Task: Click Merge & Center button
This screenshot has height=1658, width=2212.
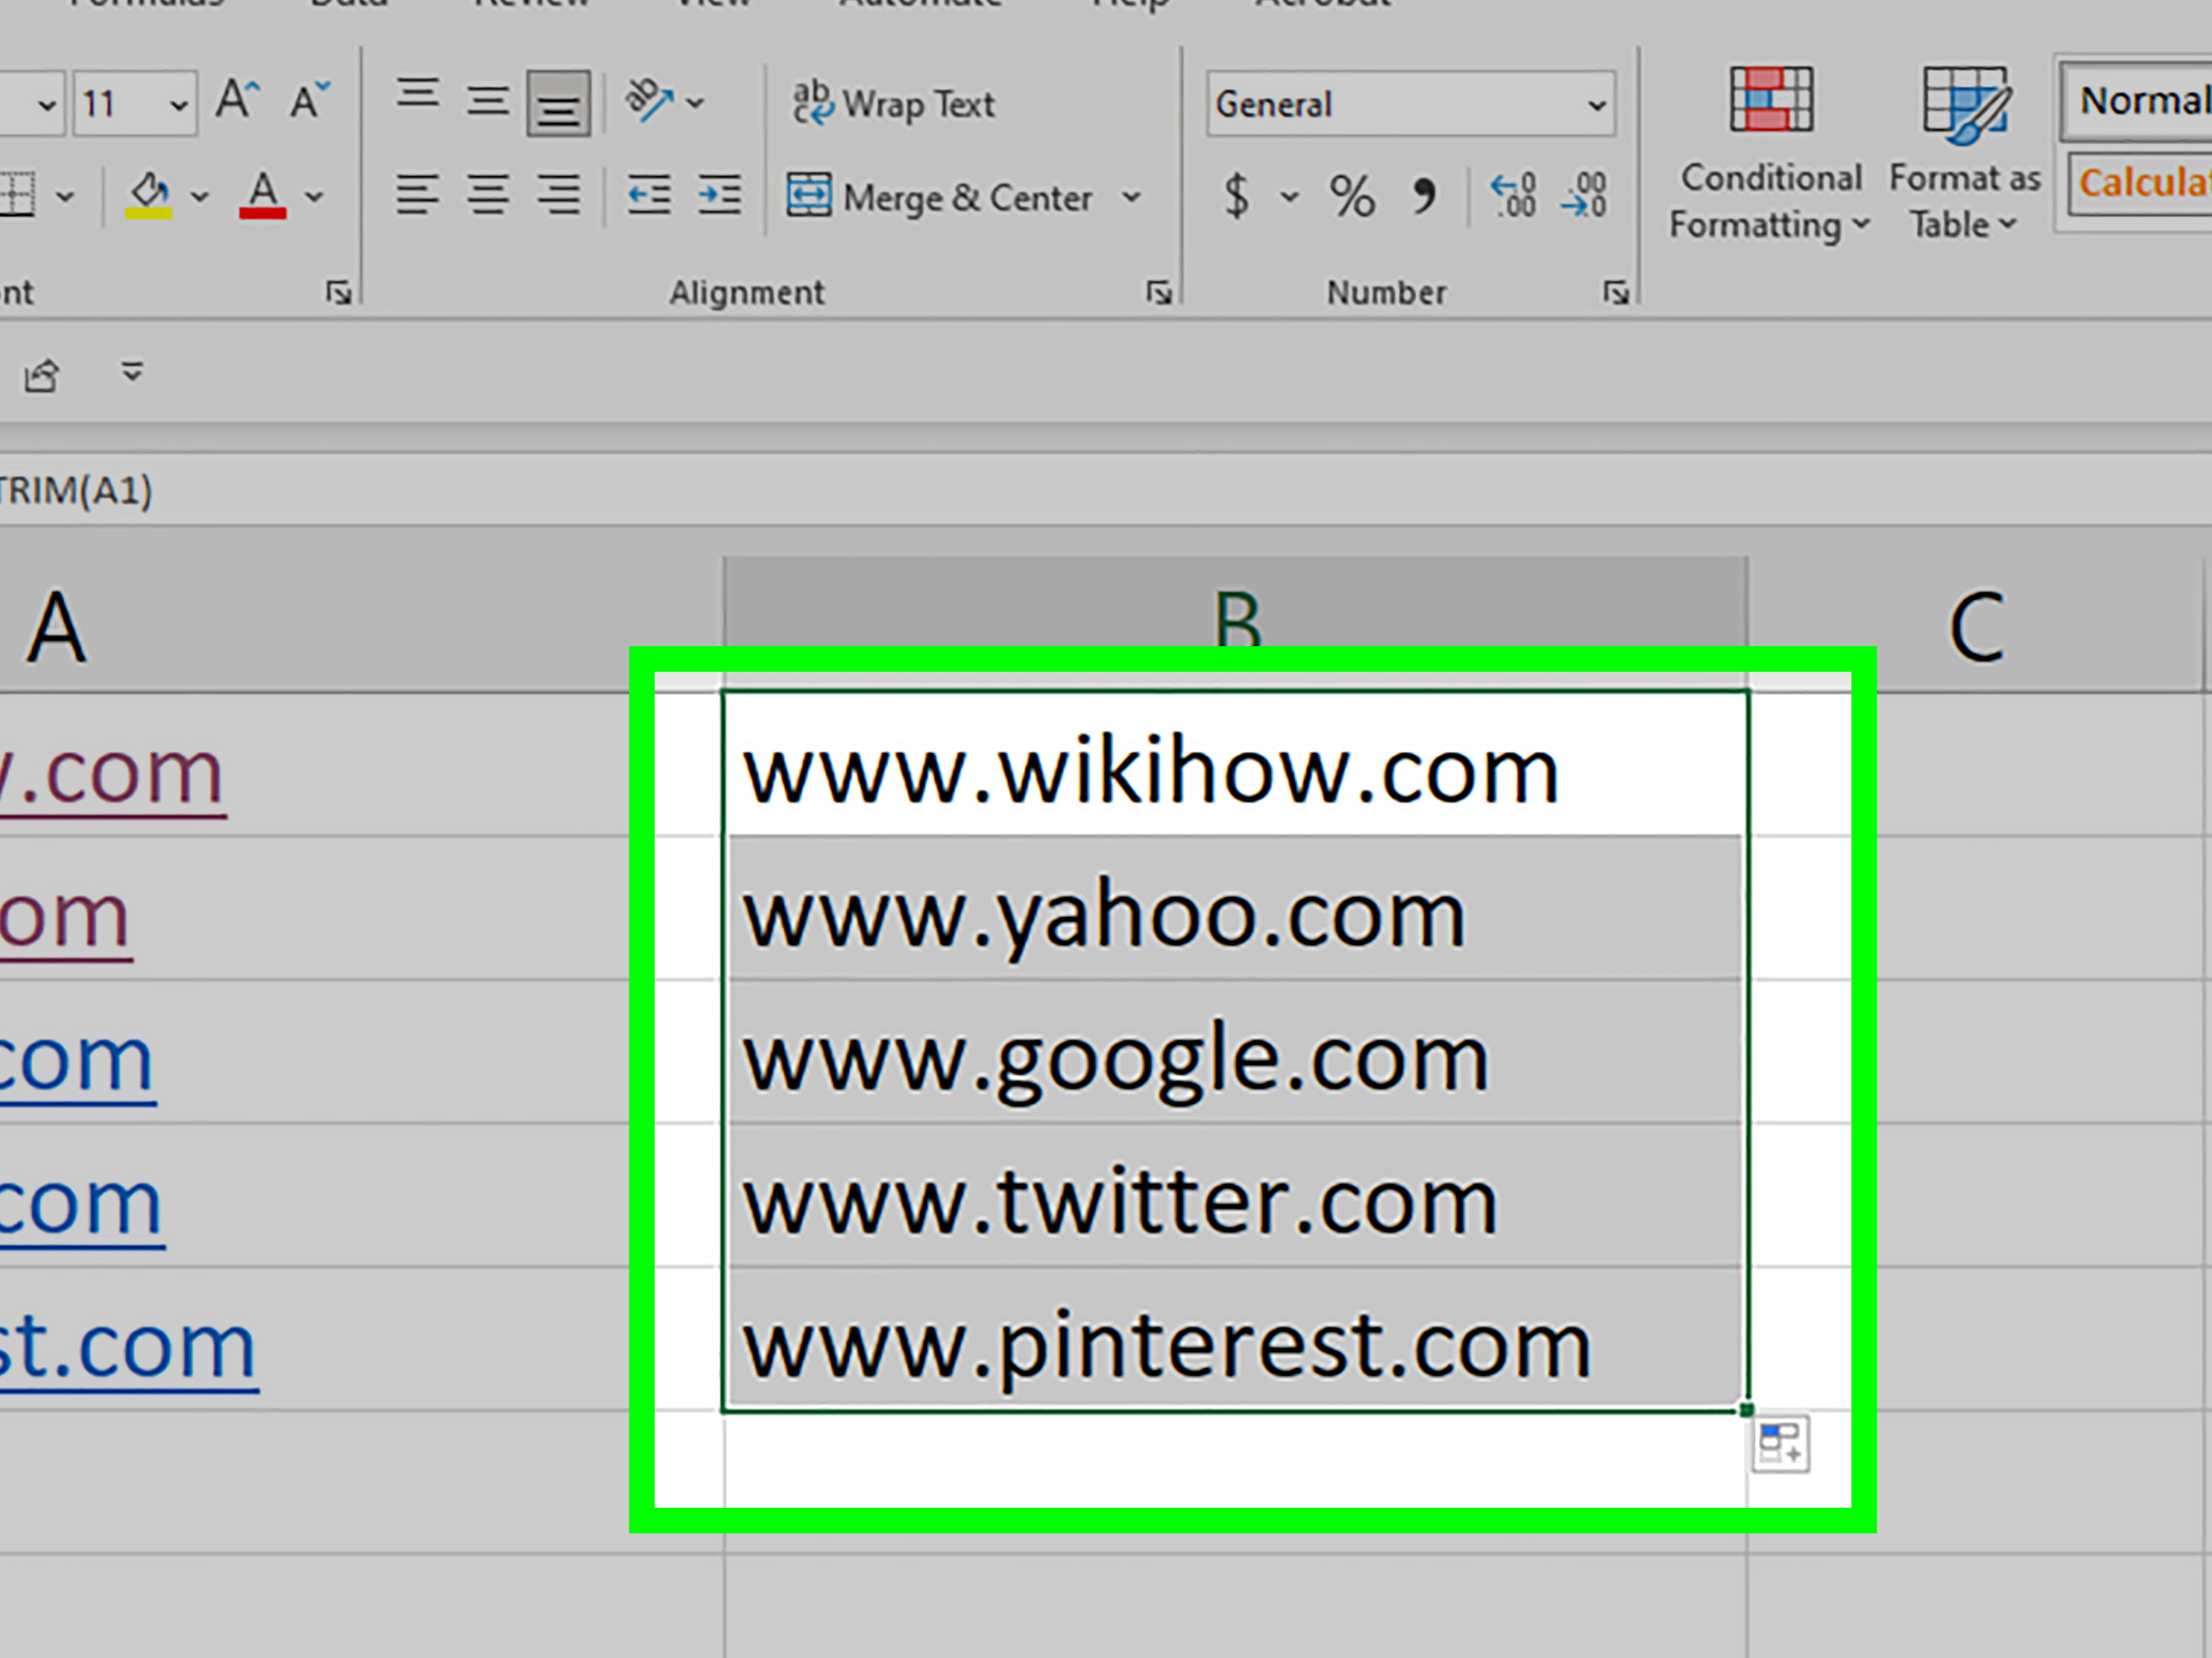Action: pyautogui.click(x=940, y=197)
